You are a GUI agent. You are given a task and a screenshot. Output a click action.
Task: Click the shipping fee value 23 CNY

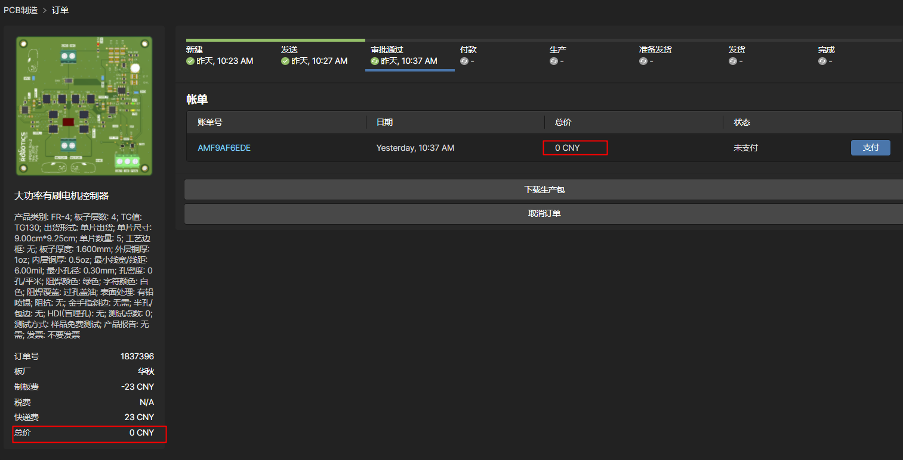click(139, 417)
